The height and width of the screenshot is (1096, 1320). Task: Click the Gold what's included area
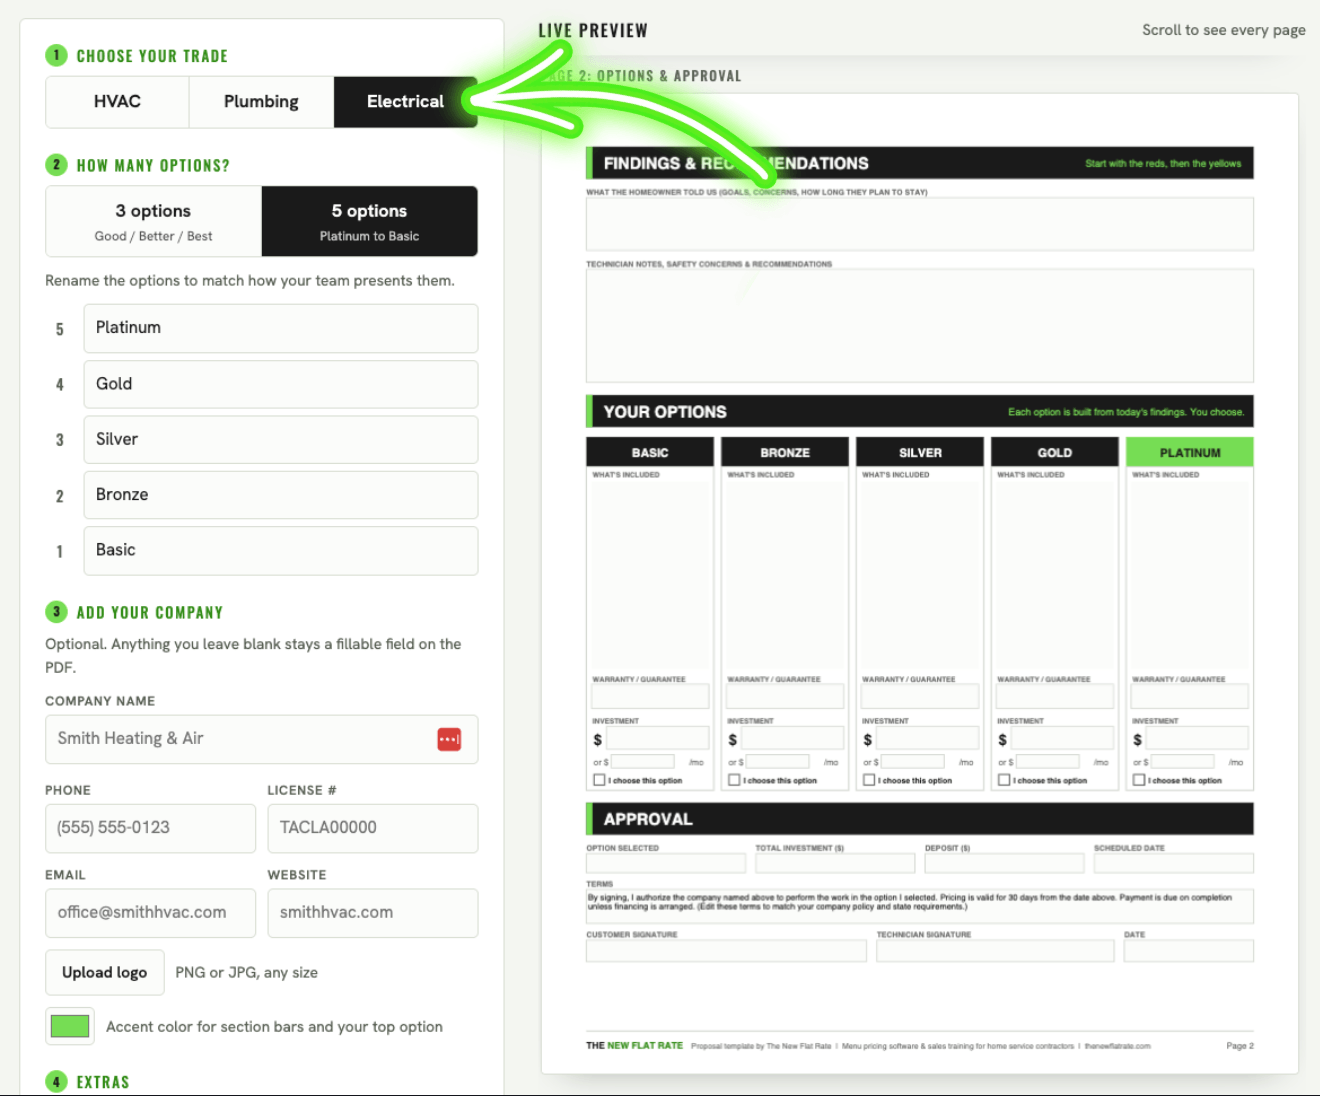tap(1055, 576)
